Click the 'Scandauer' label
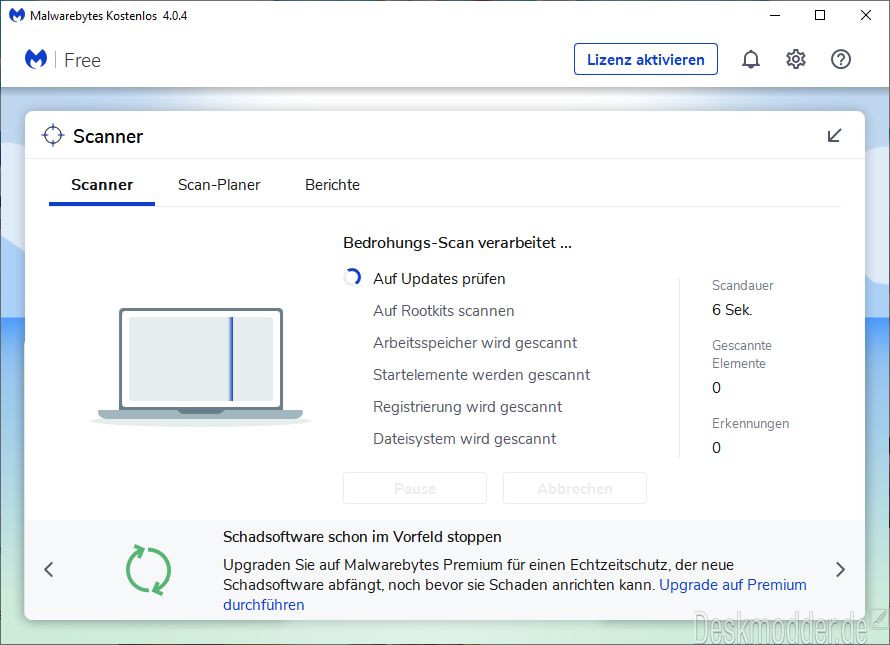This screenshot has height=645, width=890. (x=742, y=285)
